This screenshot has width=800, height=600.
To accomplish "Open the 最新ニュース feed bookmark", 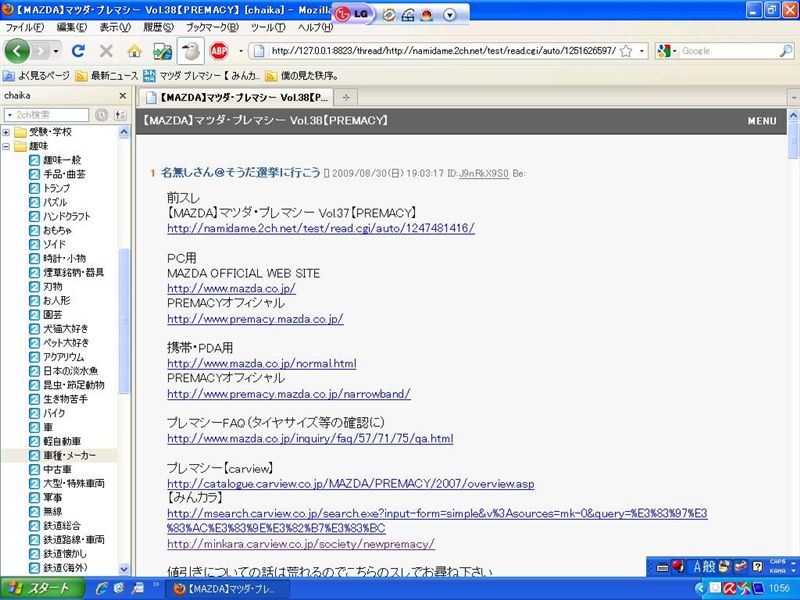I will [x=107, y=76].
